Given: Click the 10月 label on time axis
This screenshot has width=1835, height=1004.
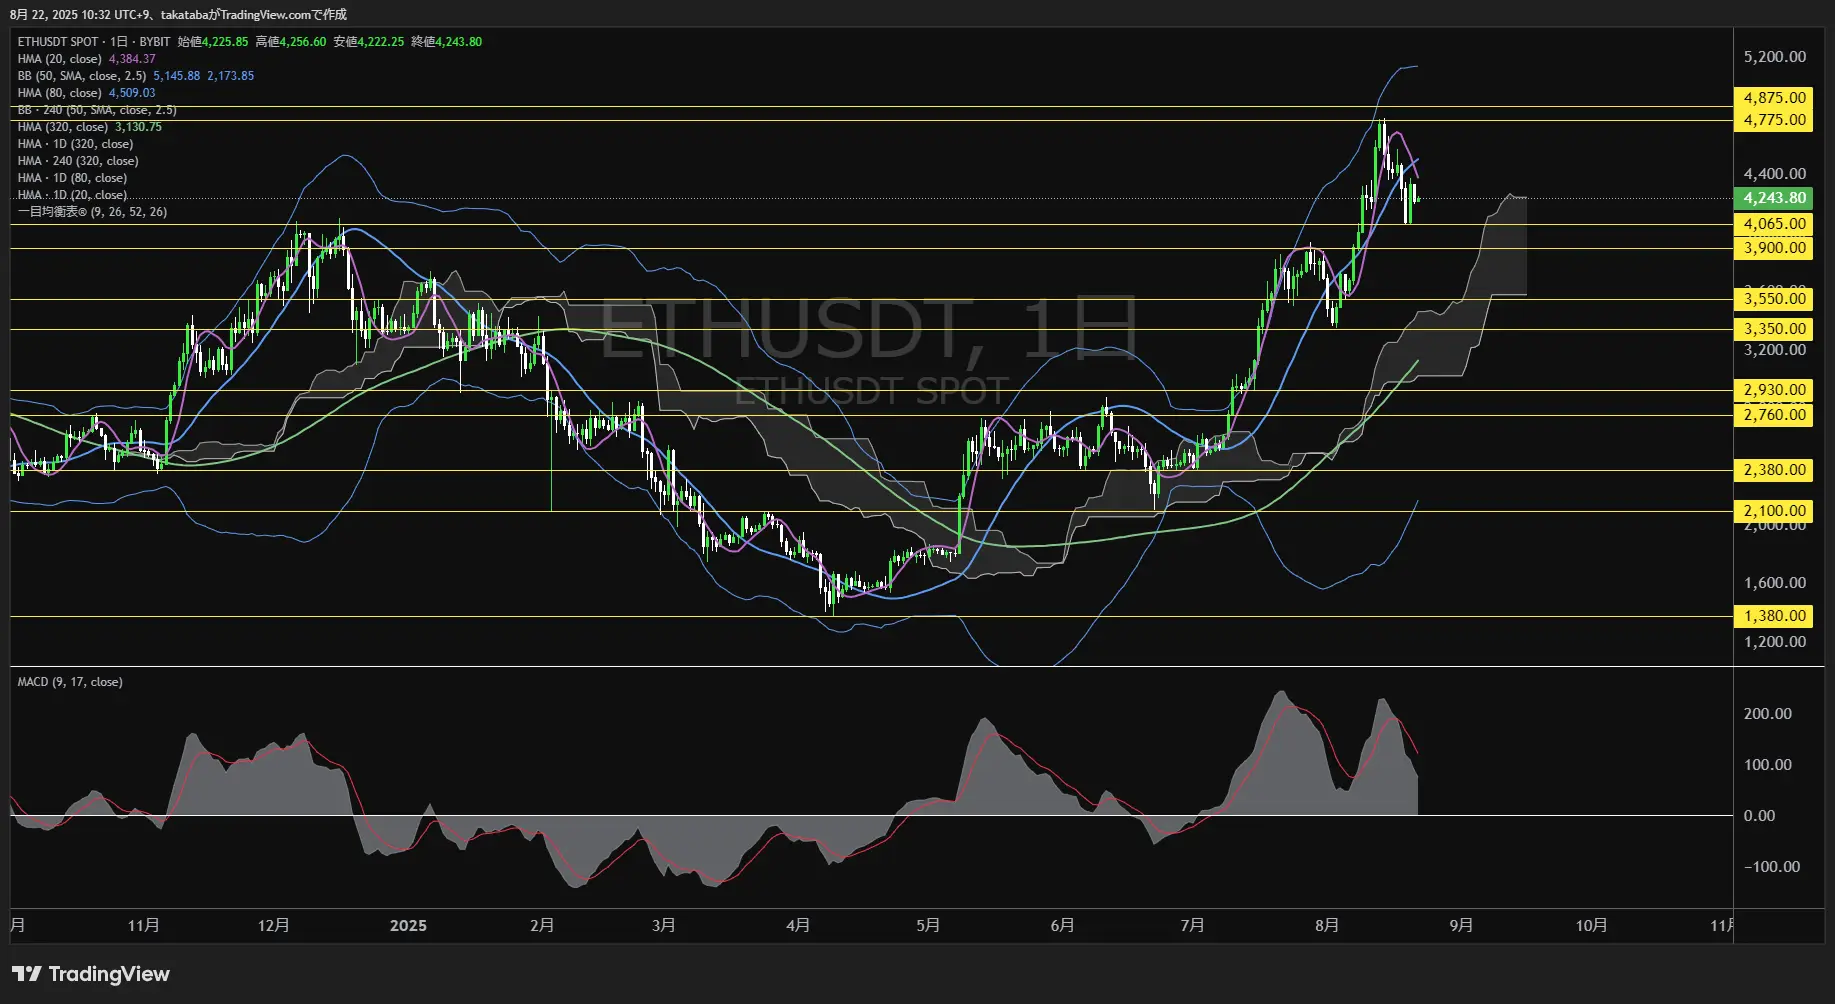Looking at the screenshot, I should 1591,925.
